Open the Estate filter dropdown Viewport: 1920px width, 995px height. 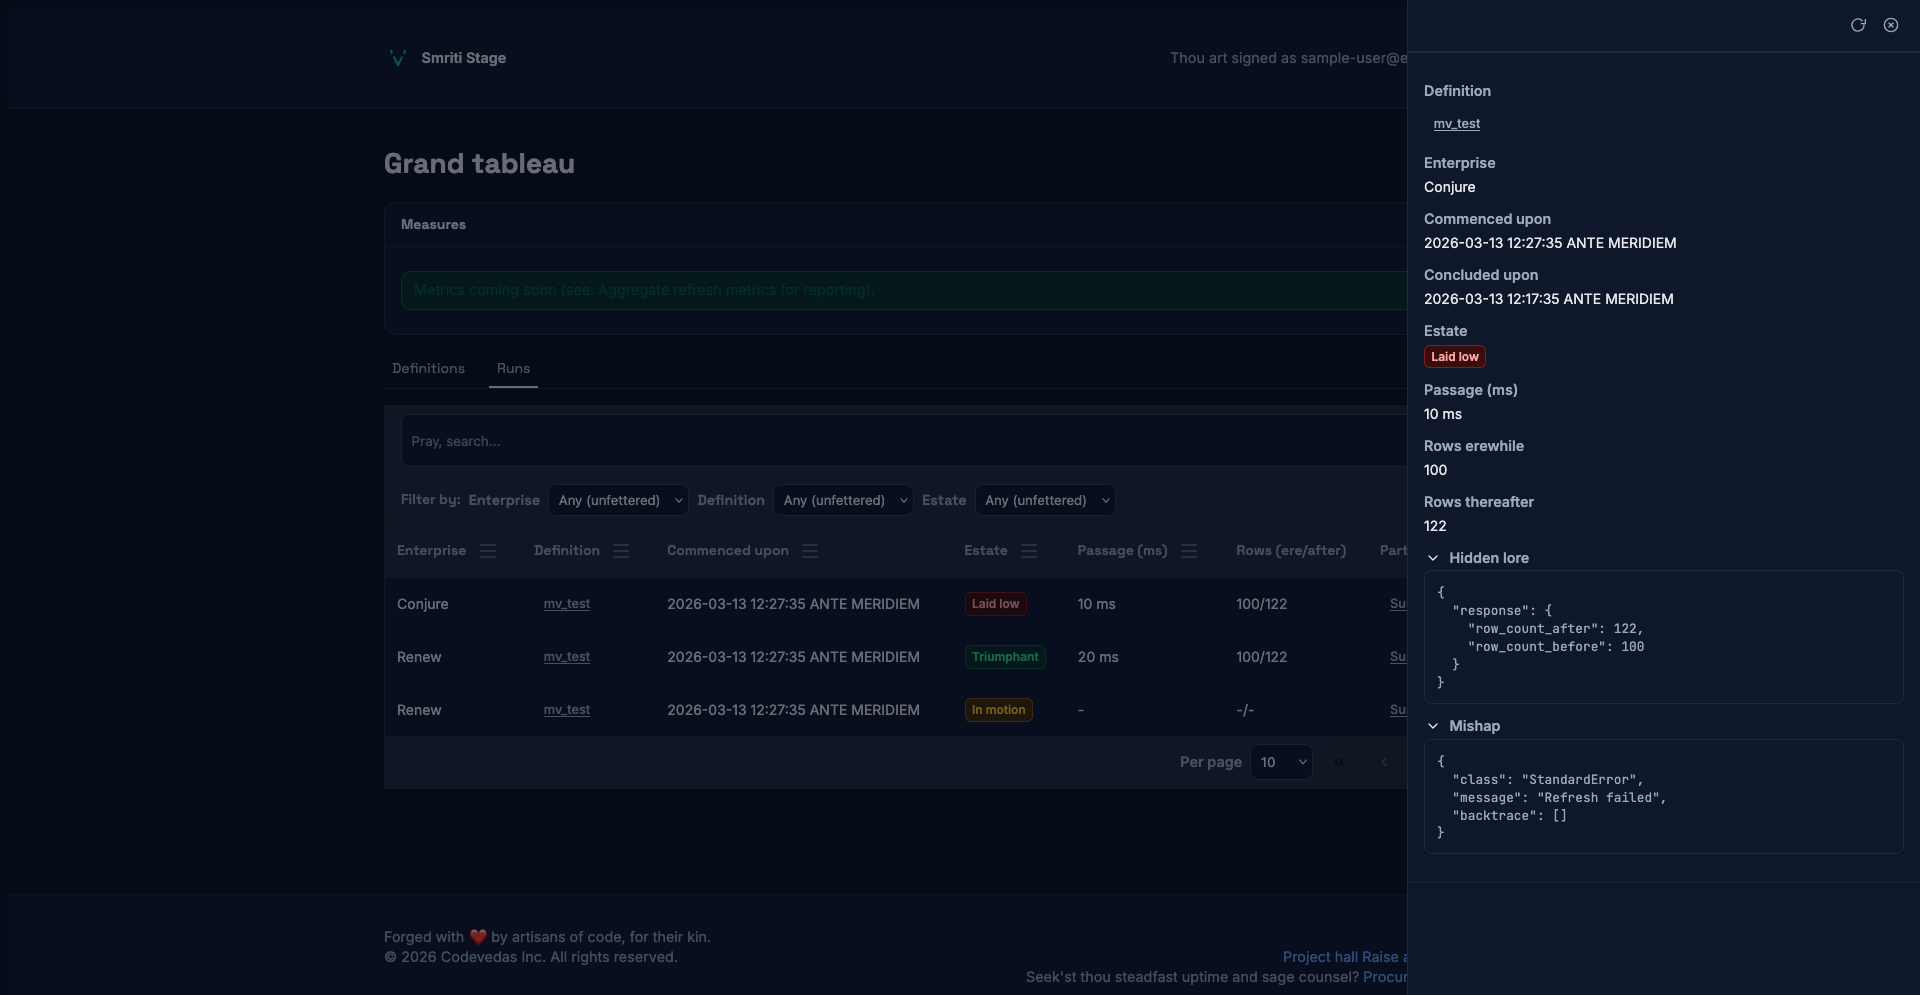pyautogui.click(x=1045, y=500)
